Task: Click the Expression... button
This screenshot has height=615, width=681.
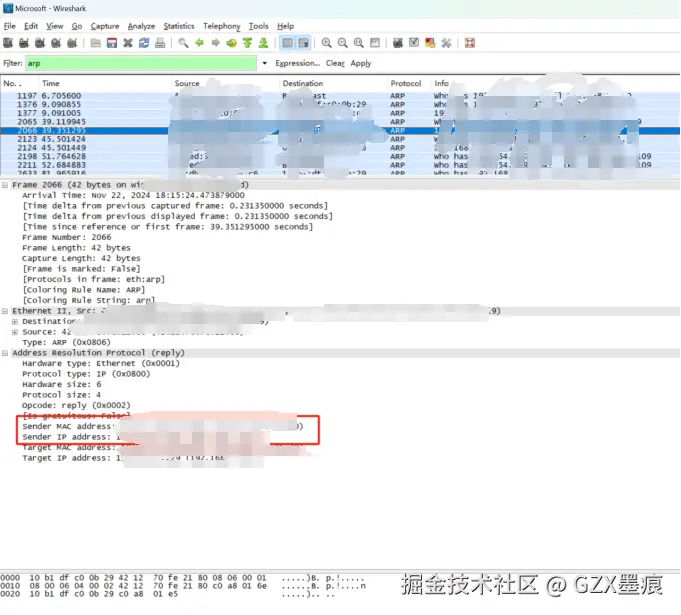Action: 298,63
